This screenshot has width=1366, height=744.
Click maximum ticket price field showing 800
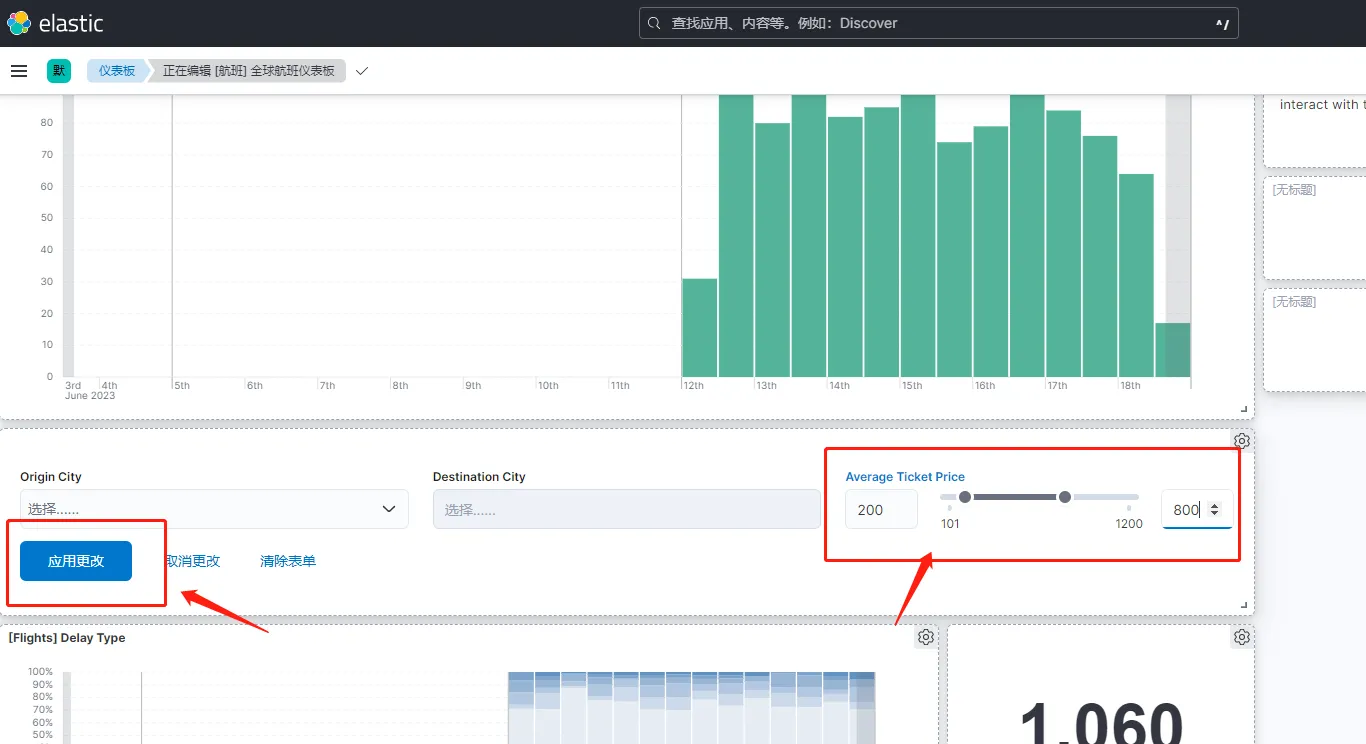coord(1197,510)
